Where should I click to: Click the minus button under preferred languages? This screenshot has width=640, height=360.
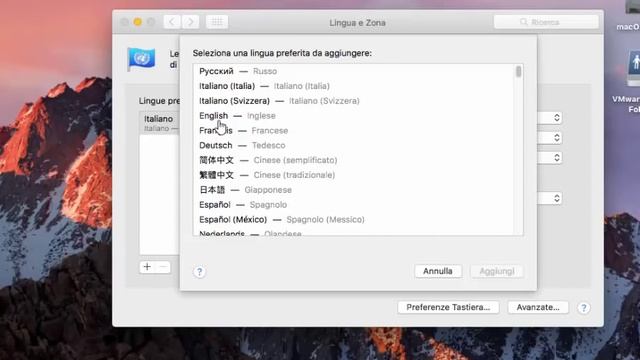coord(163,267)
